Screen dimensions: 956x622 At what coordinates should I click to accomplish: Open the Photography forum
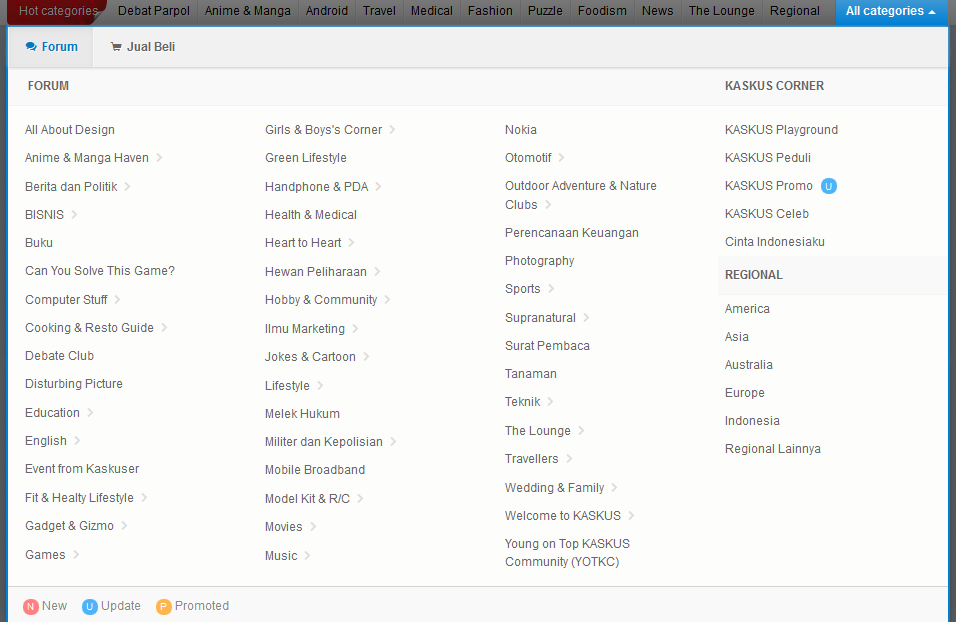coord(540,261)
